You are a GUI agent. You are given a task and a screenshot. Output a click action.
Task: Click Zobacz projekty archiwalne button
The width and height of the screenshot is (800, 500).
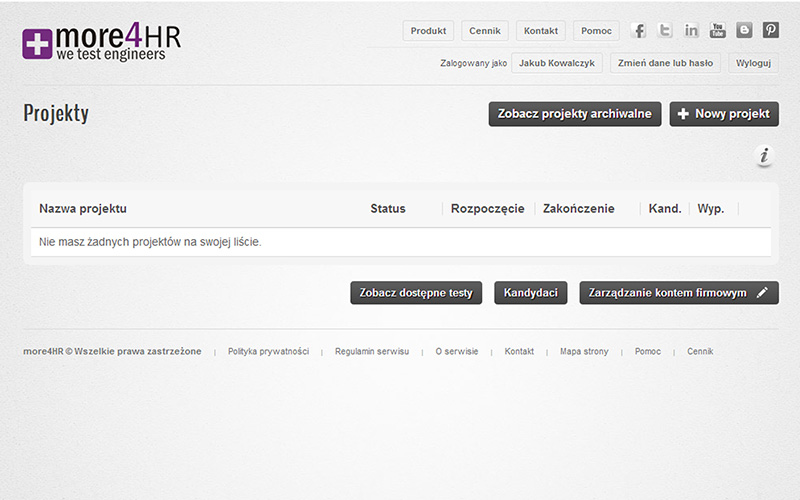(575, 114)
